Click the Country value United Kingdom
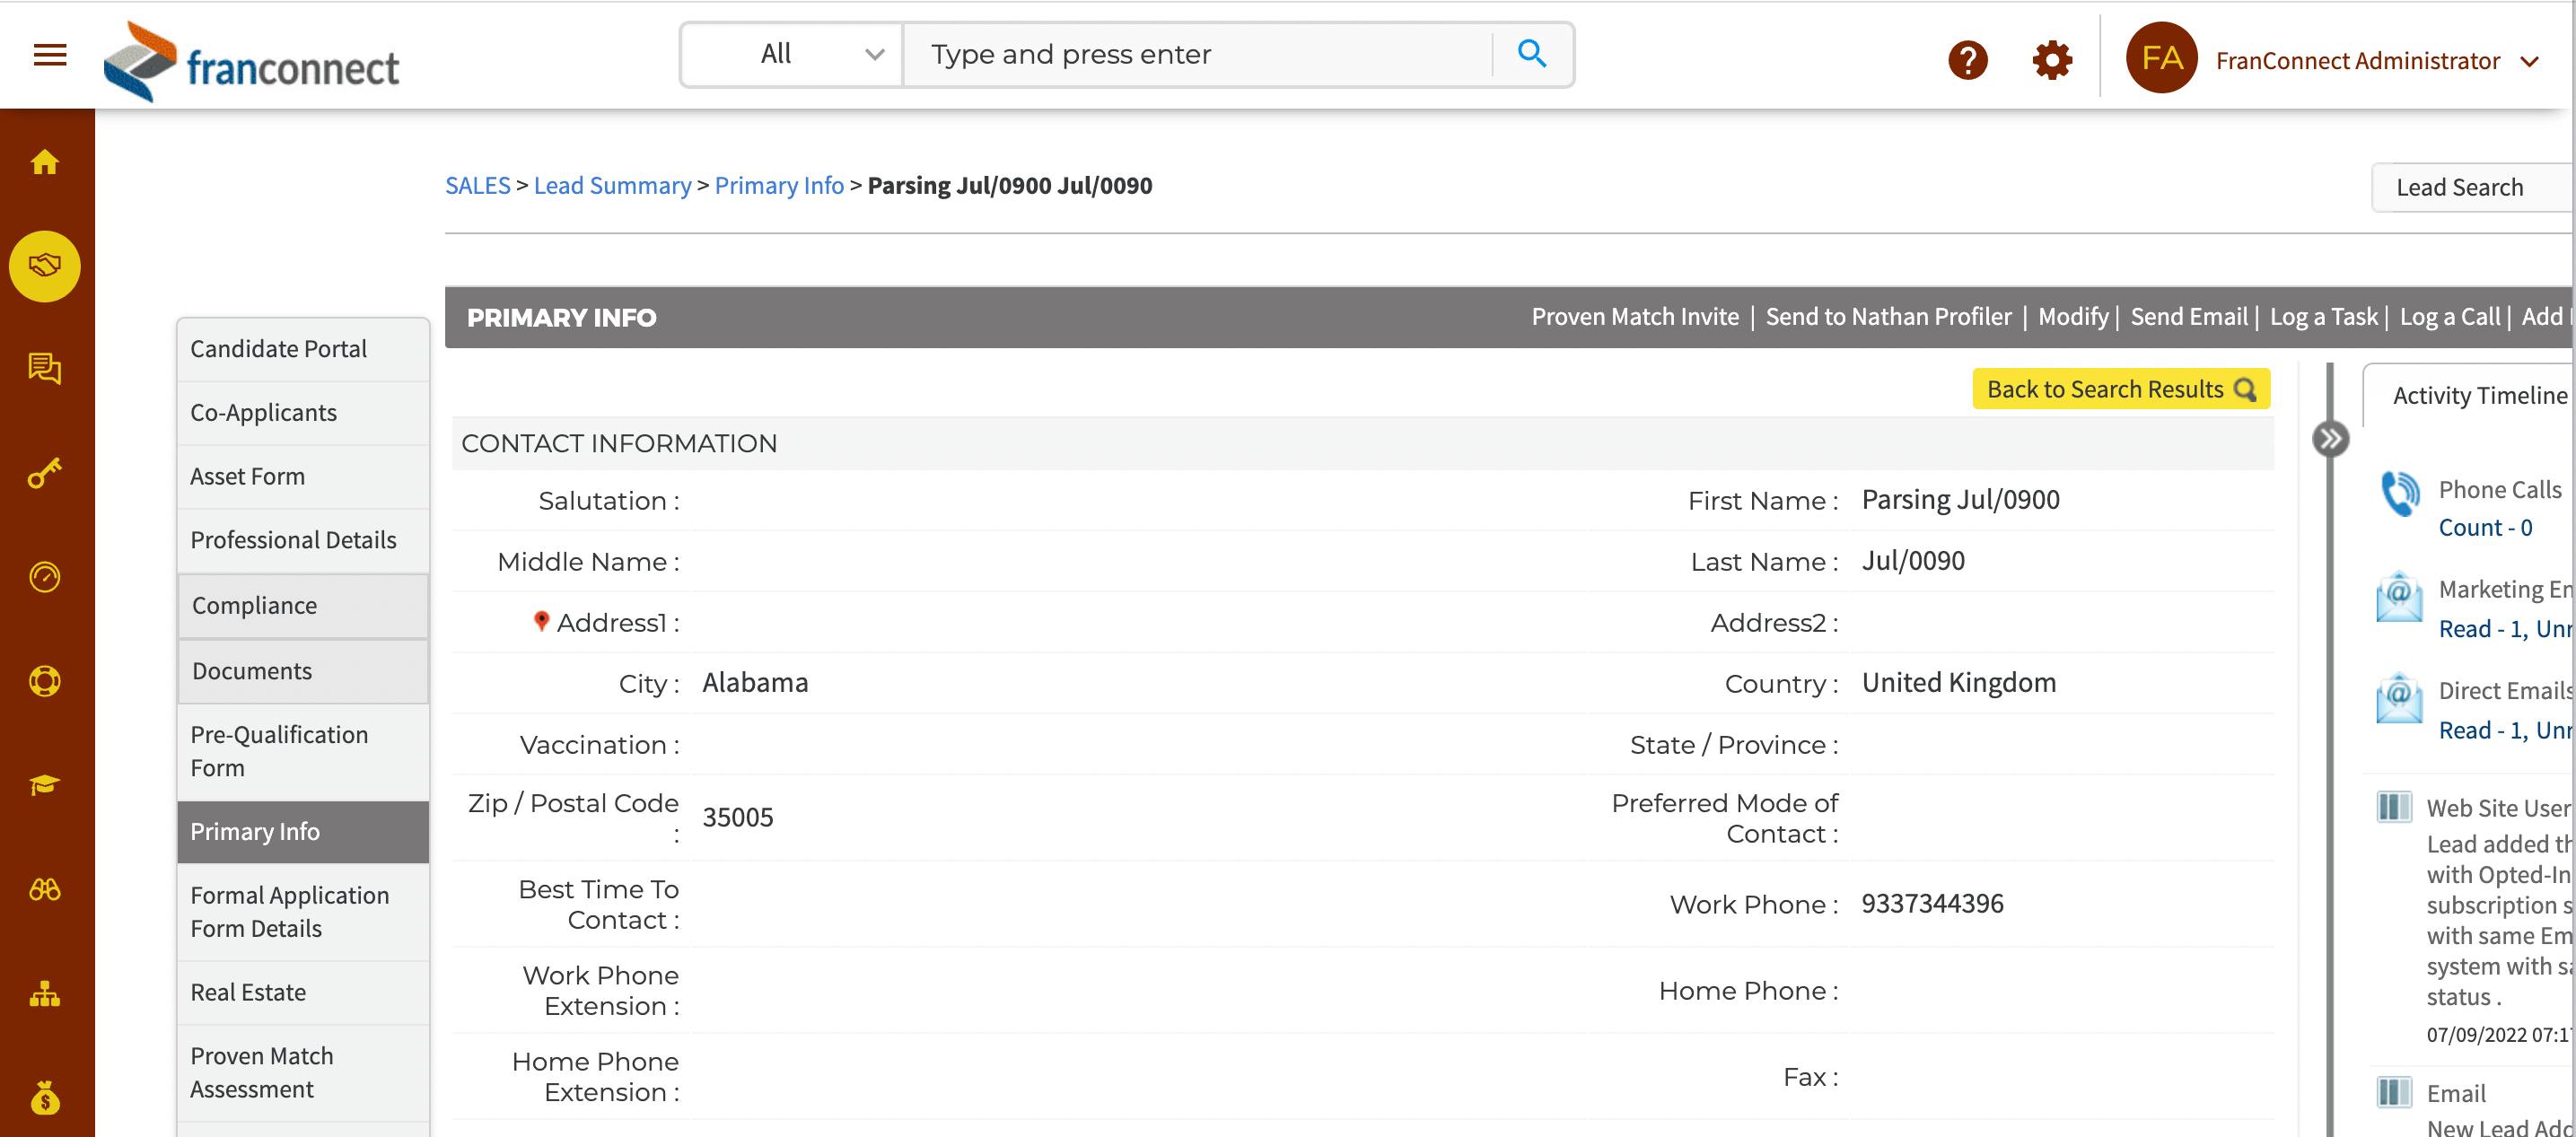This screenshot has width=2576, height=1137. [x=1958, y=683]
